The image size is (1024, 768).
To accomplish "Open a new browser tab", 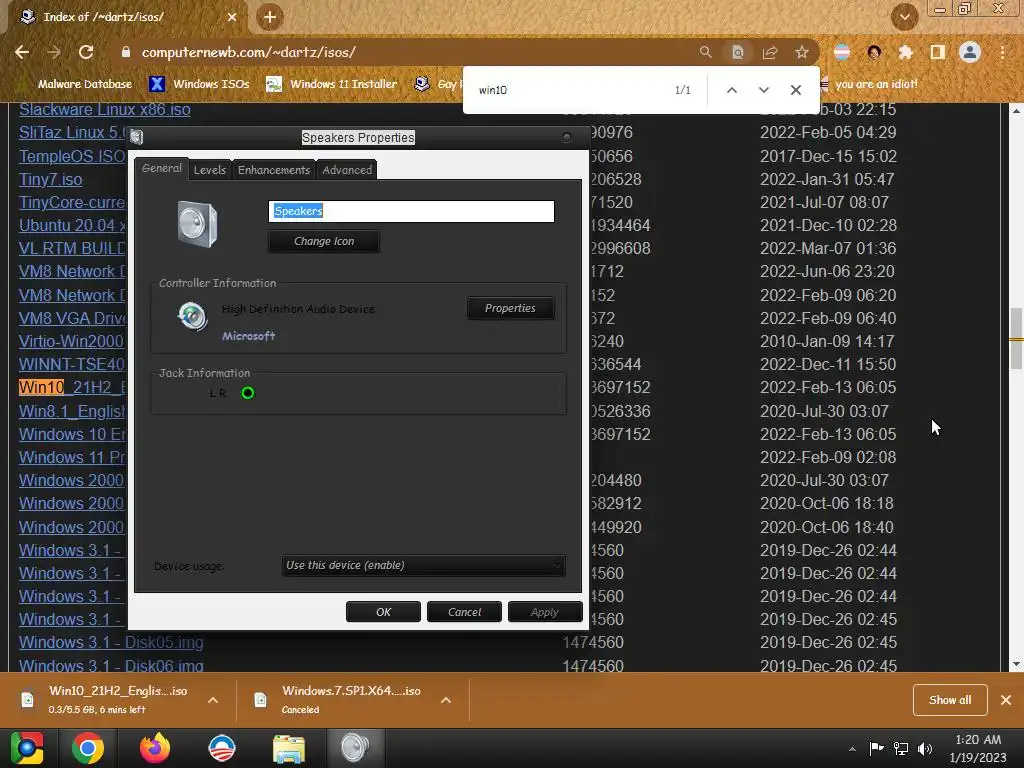I will coord(270,17).
